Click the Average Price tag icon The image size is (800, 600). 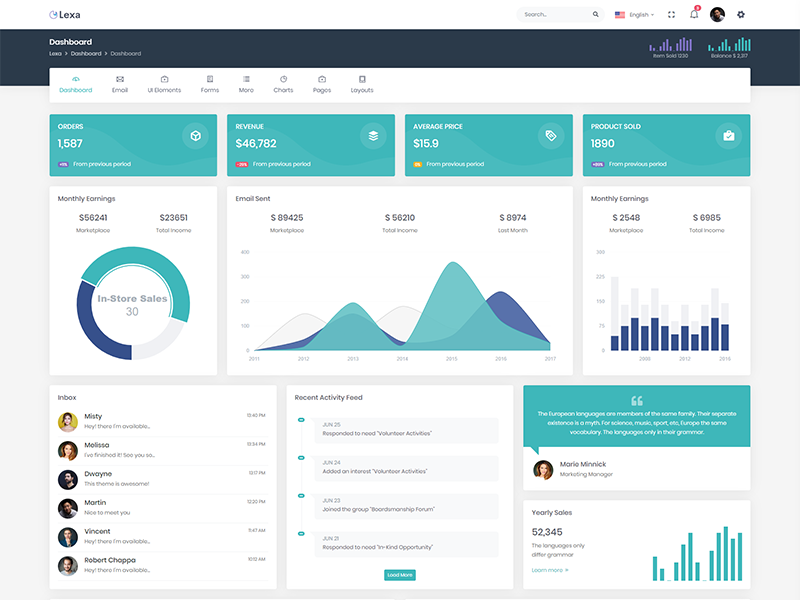551,136
